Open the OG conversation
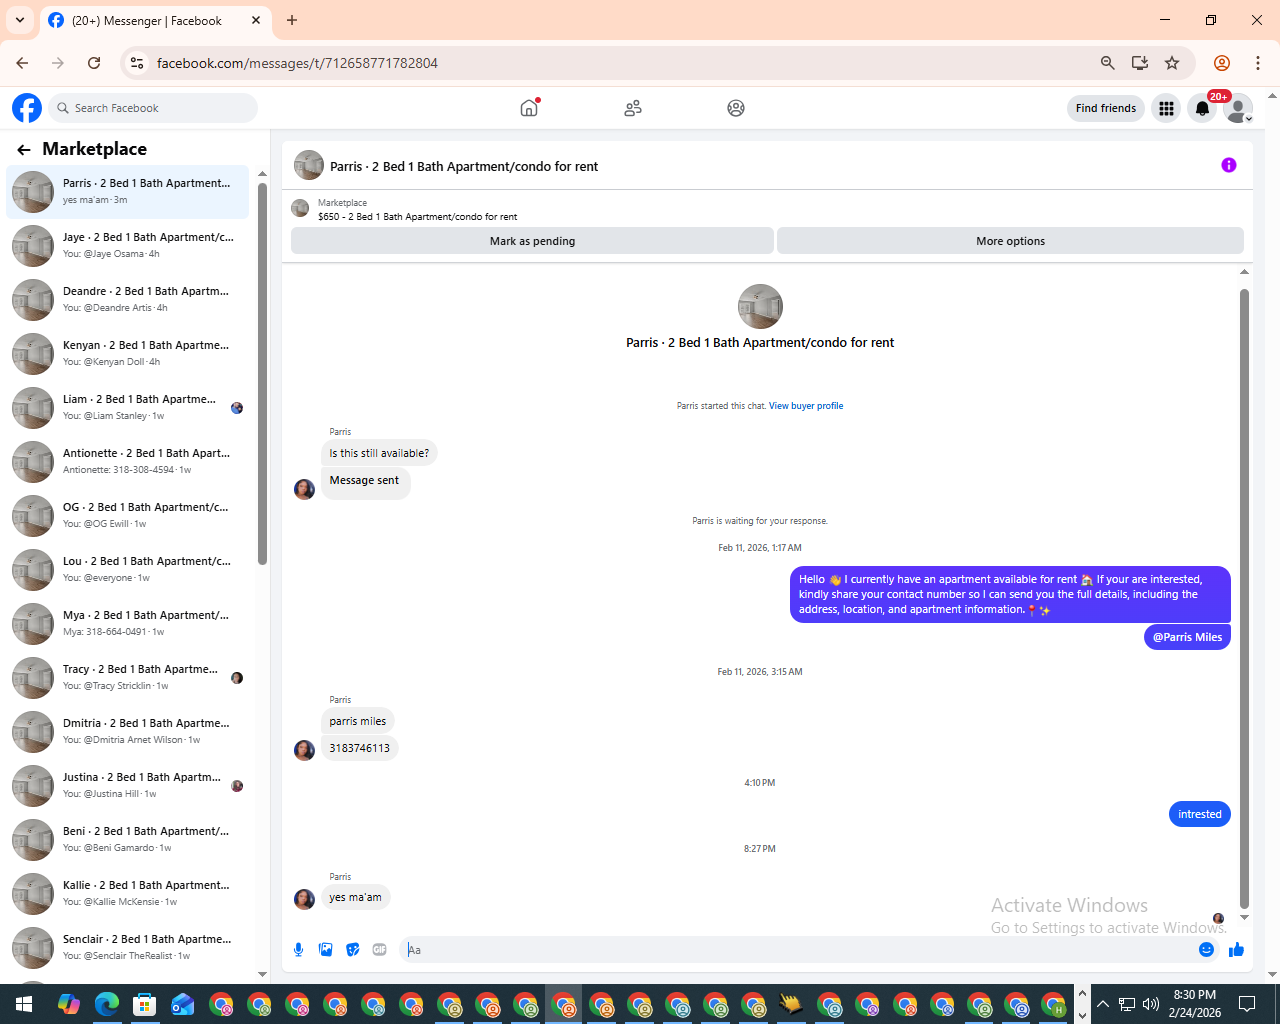Image resolution: width=1280 pixels, height=1024 pixels. (128, 516)
